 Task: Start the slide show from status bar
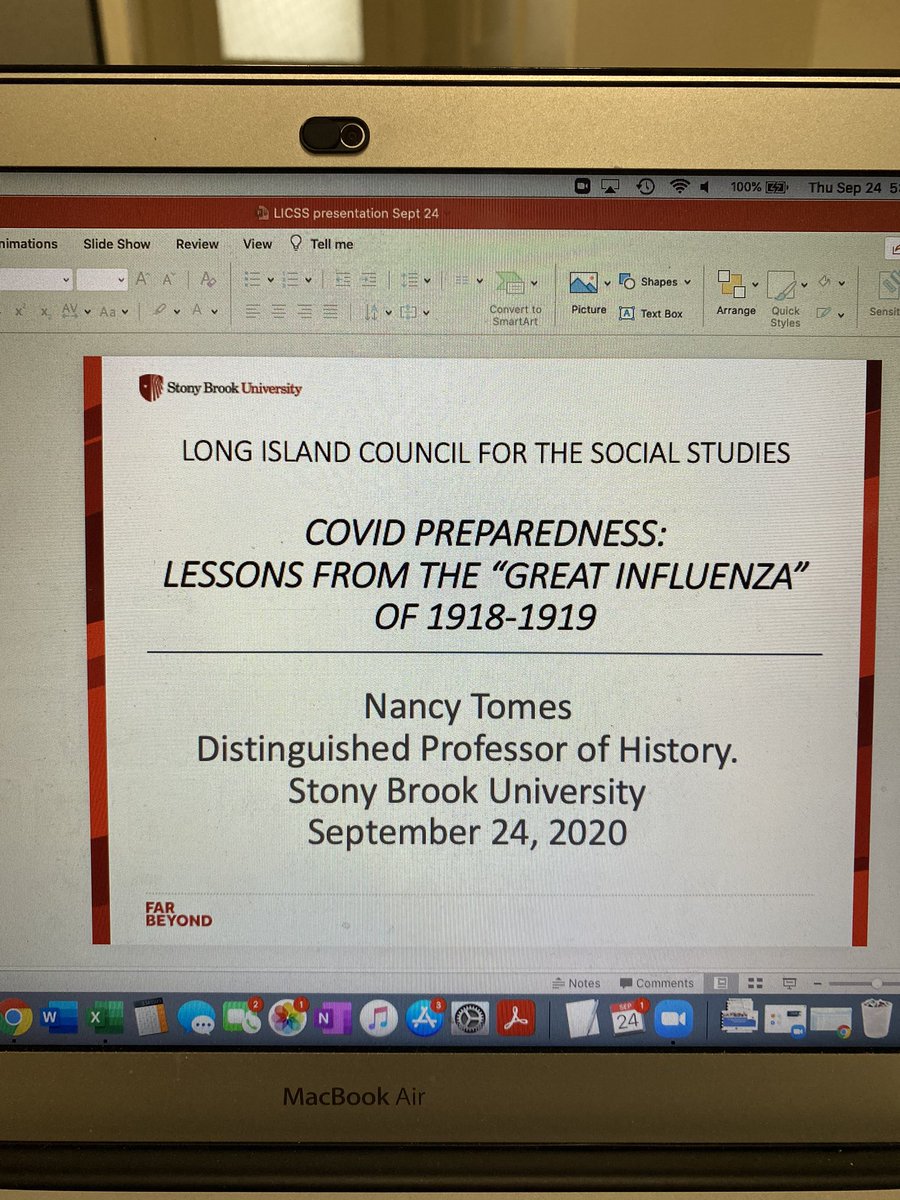coord(790,983)
